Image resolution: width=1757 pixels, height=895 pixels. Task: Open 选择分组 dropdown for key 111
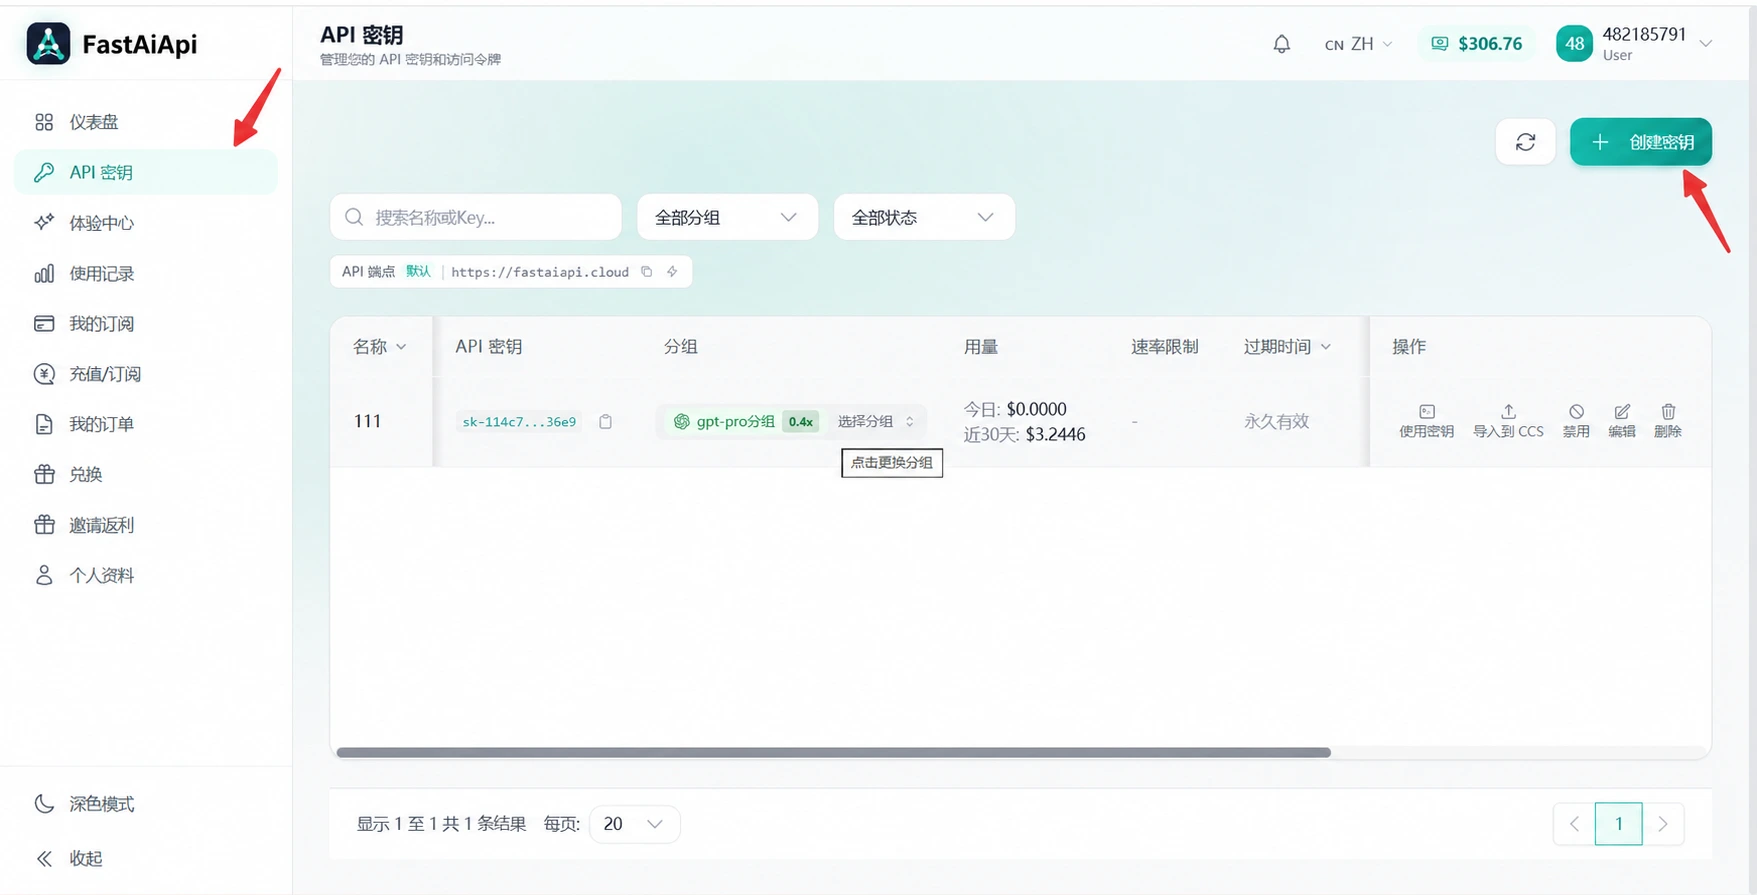click(875, 422)
